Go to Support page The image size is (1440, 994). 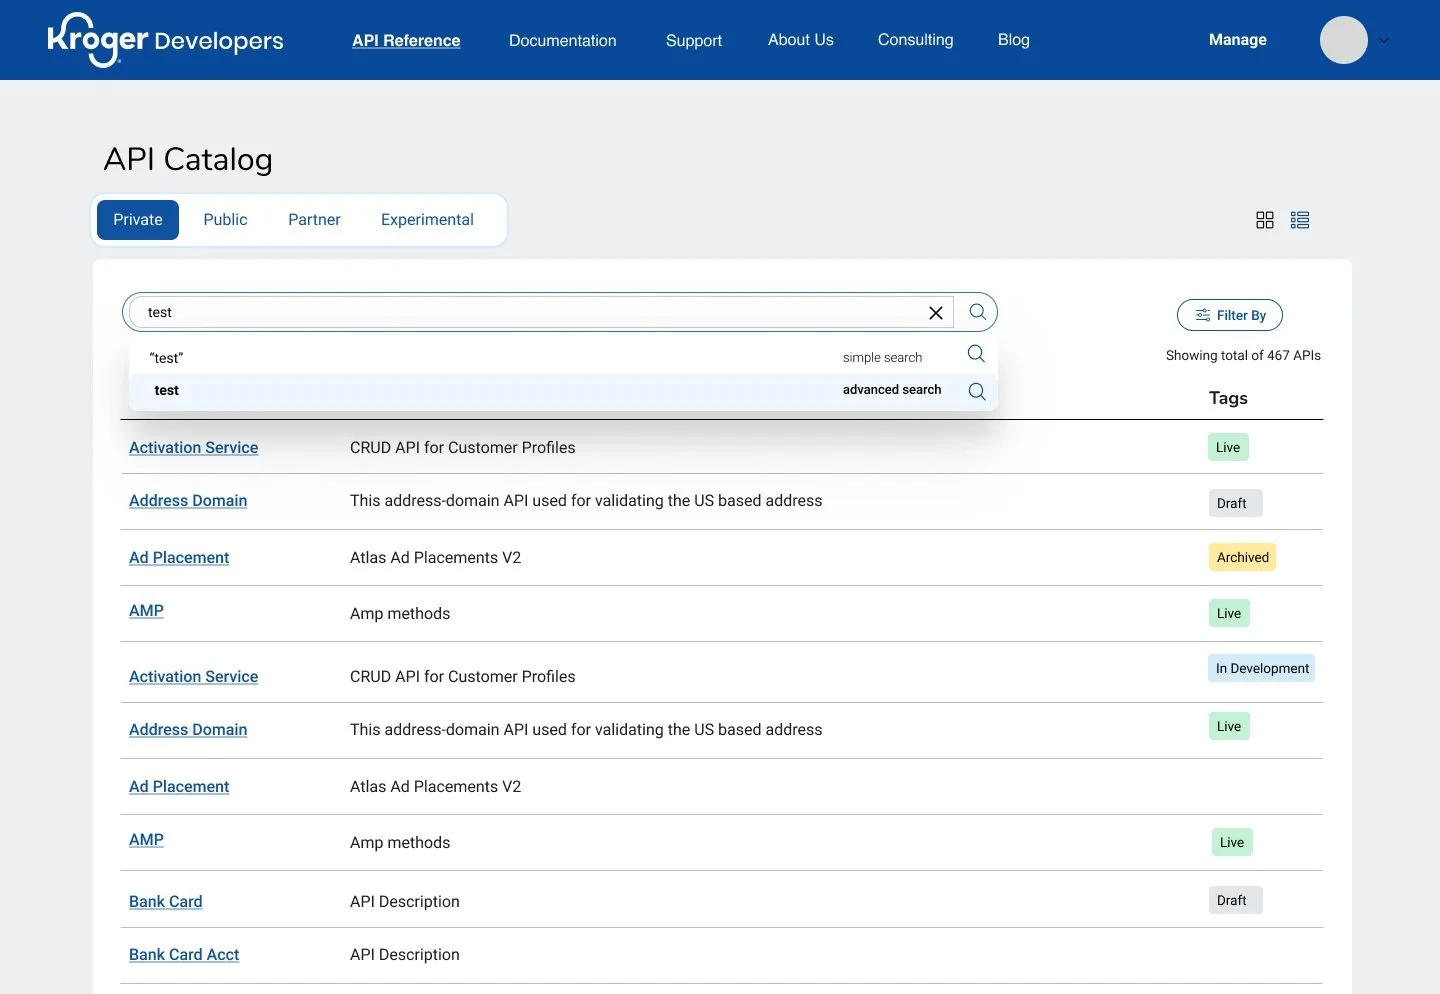694,40
